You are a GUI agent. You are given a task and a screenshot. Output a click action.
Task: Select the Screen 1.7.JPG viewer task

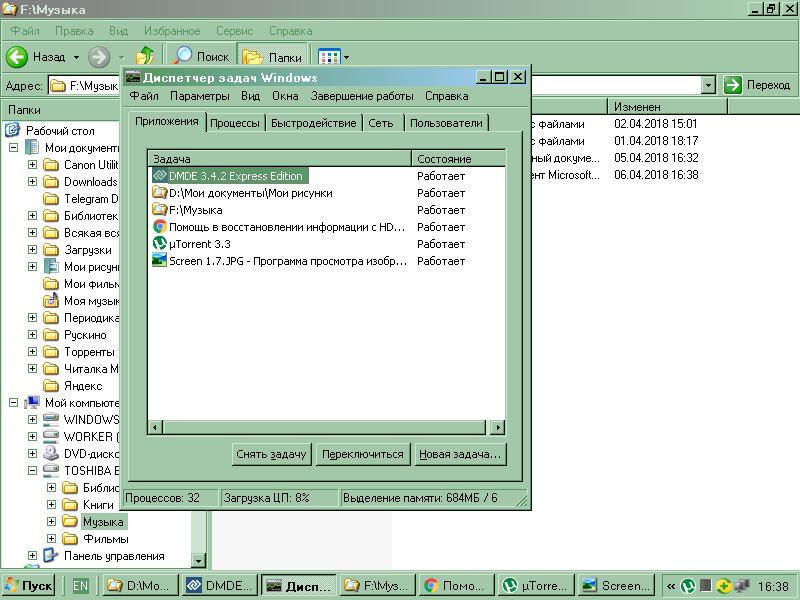pos(287,261)
